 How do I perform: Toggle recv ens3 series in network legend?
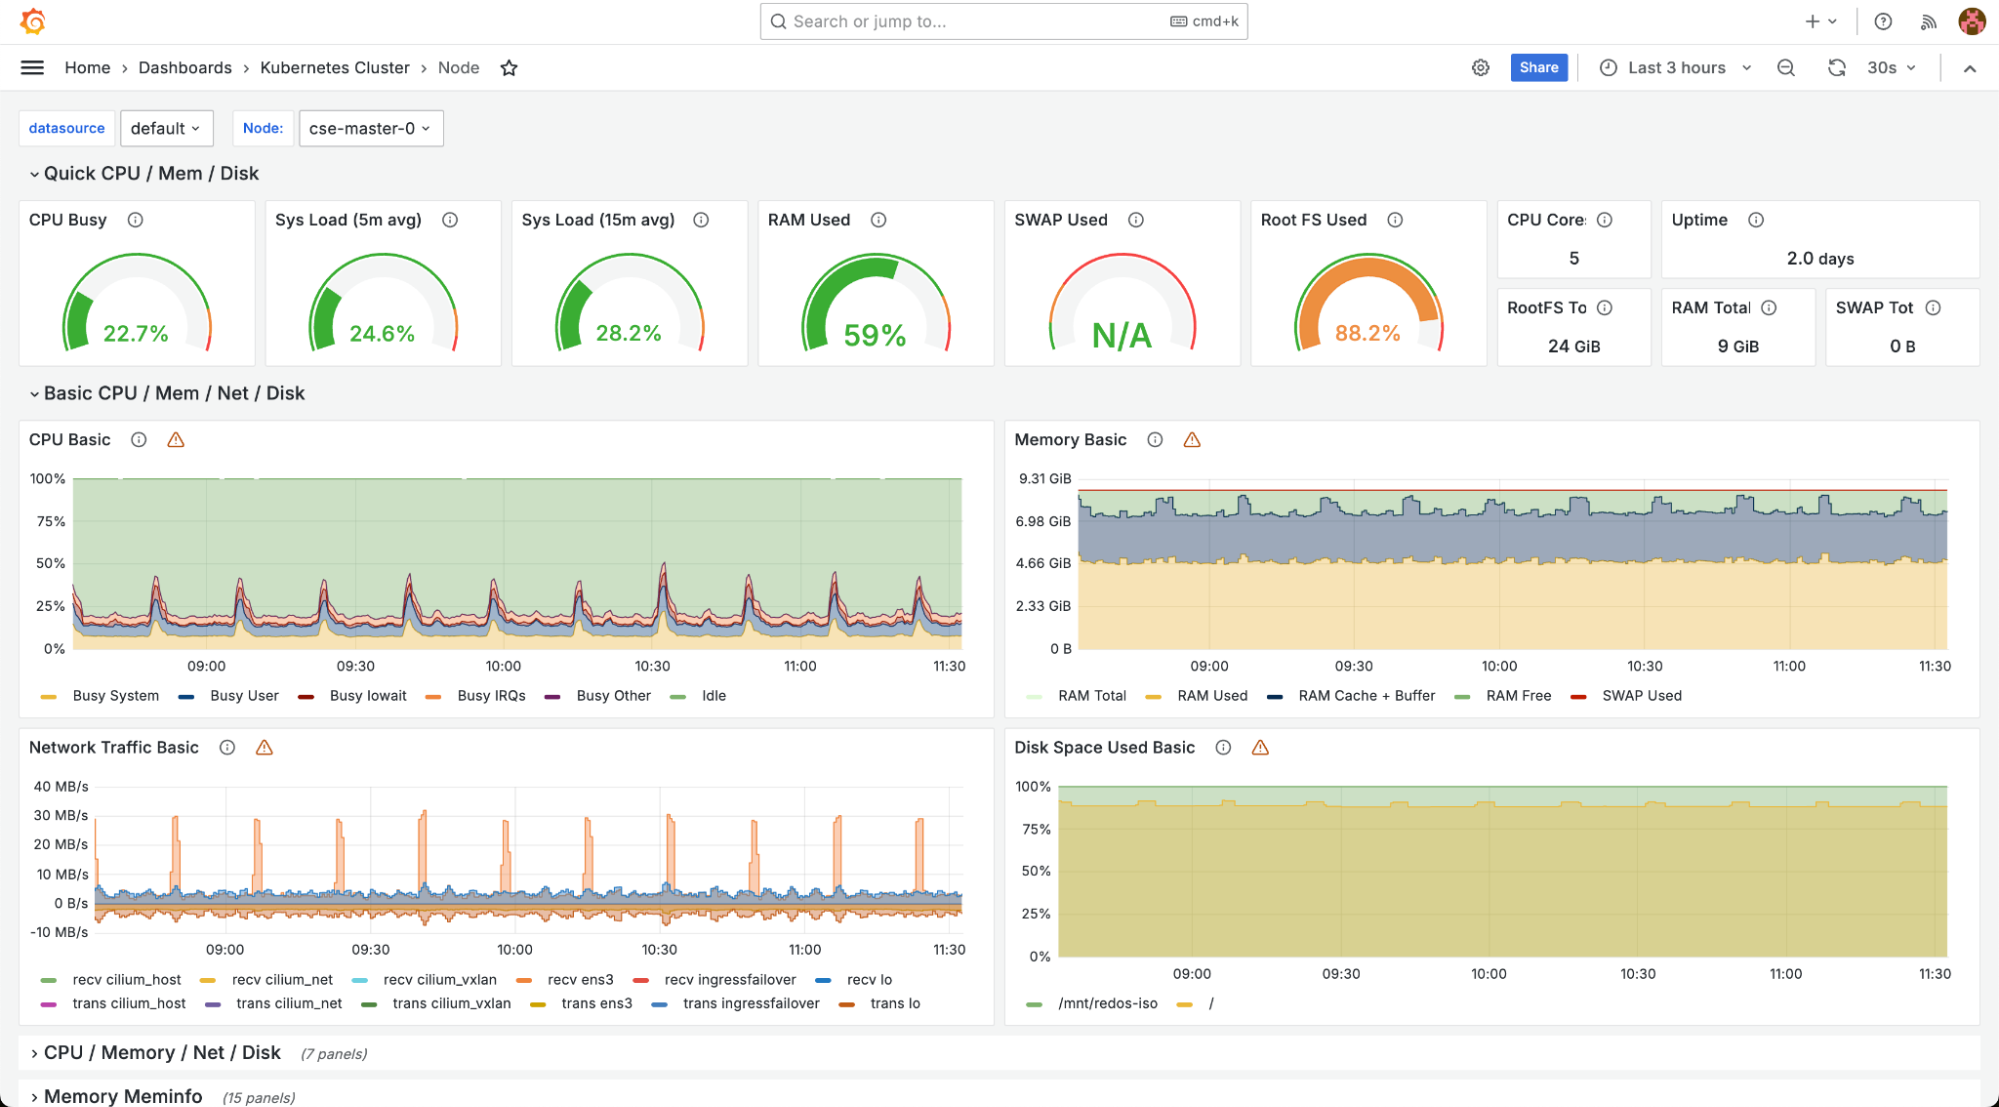tap(580, 980)
